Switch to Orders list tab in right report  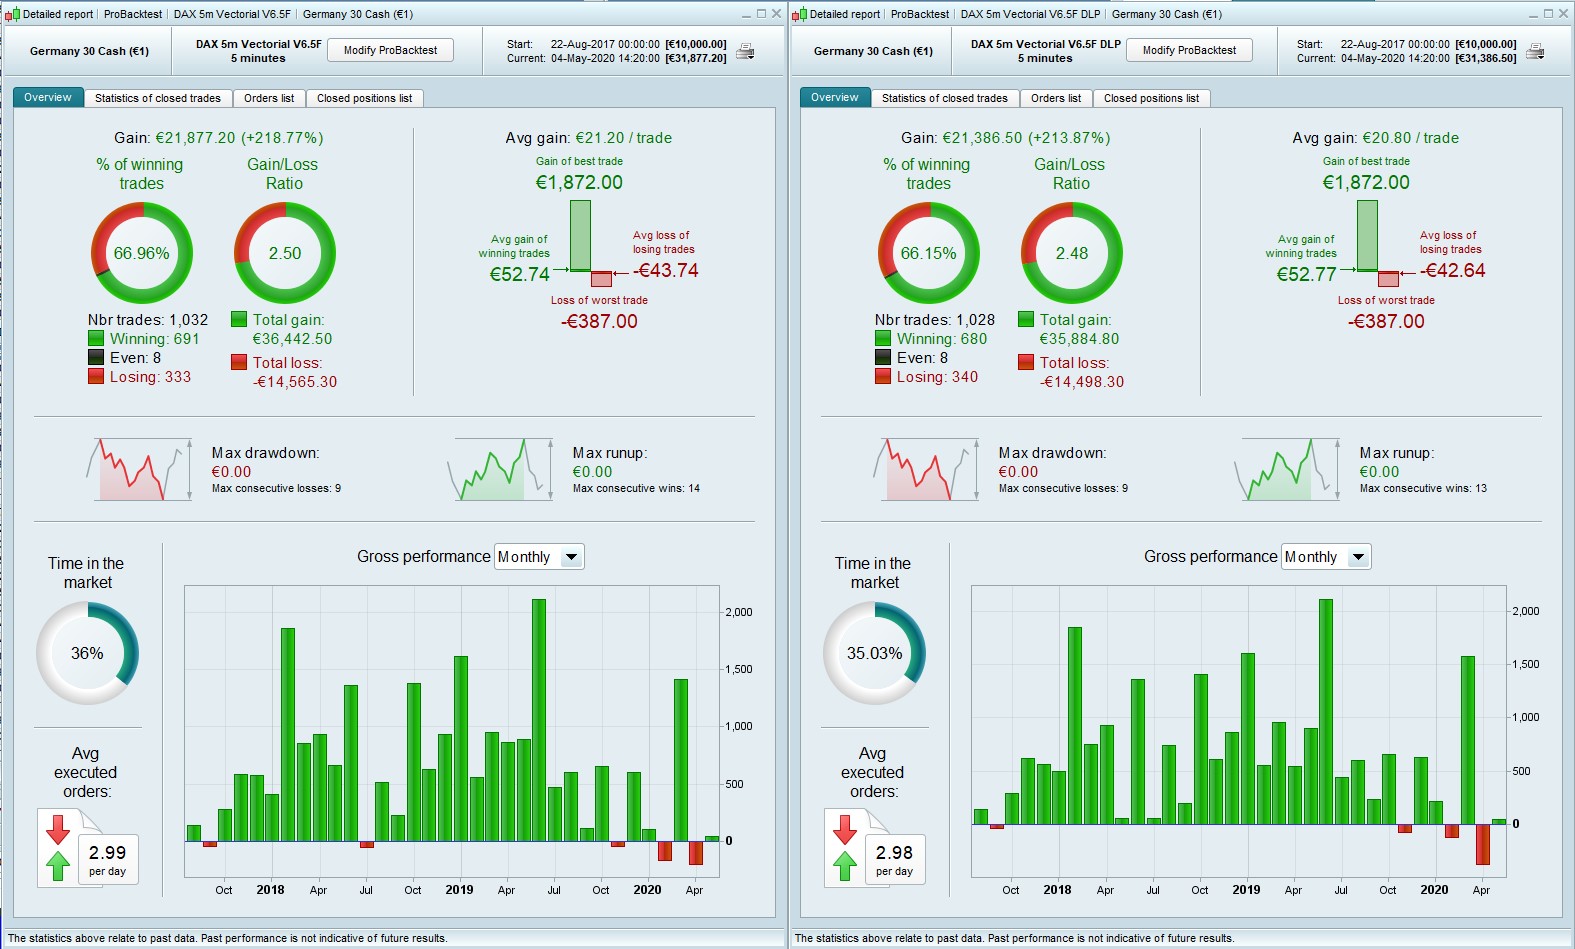tap(1056, 98)
